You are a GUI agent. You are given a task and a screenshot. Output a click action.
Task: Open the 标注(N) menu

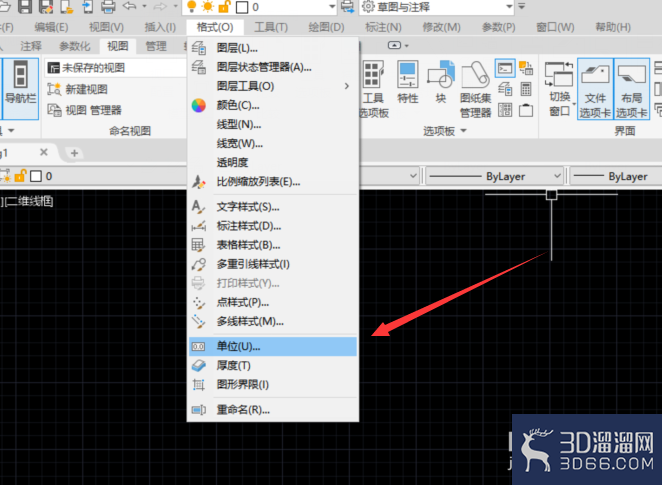point(383,27)
